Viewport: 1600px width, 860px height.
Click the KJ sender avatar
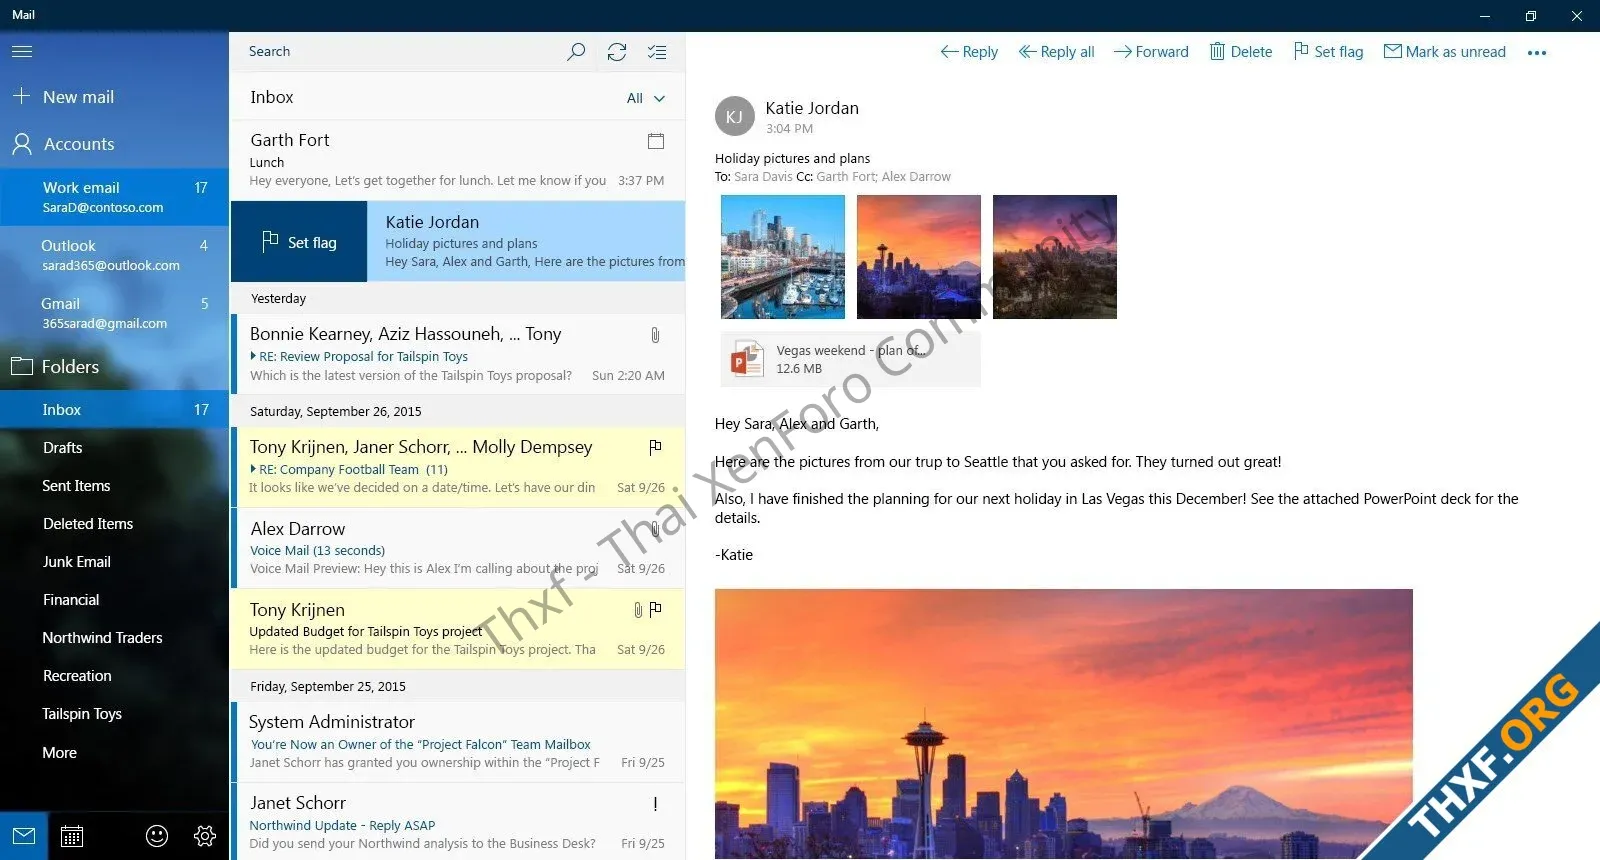point(734,117)
